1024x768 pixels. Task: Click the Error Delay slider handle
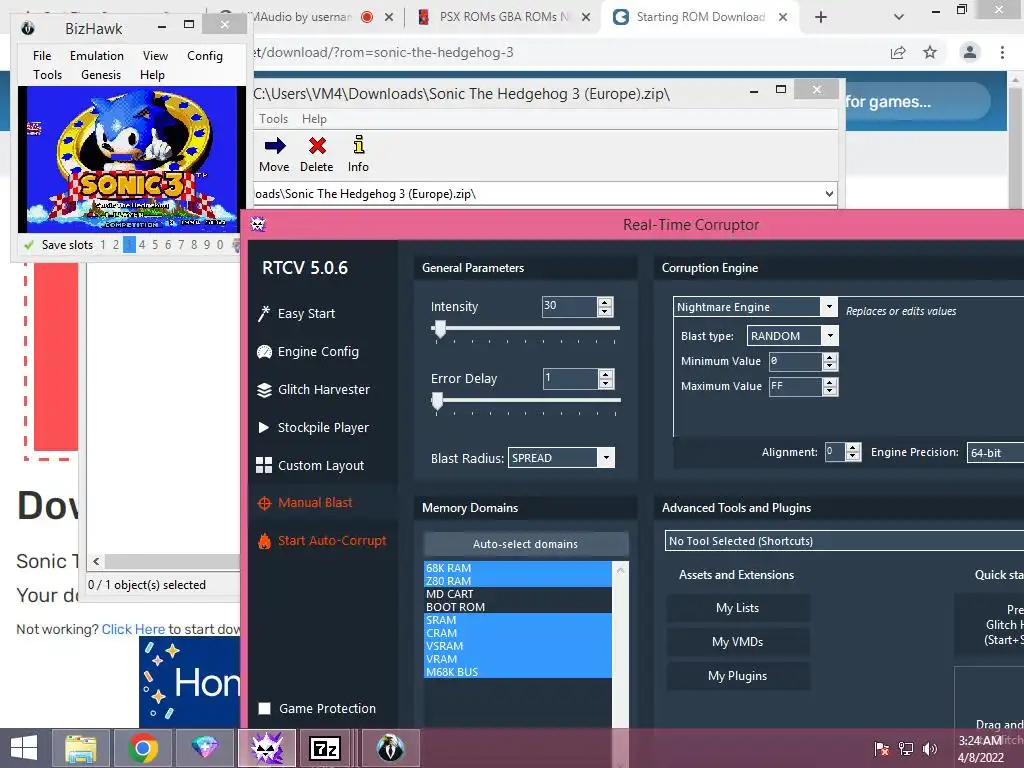click(x=438, y=401)
